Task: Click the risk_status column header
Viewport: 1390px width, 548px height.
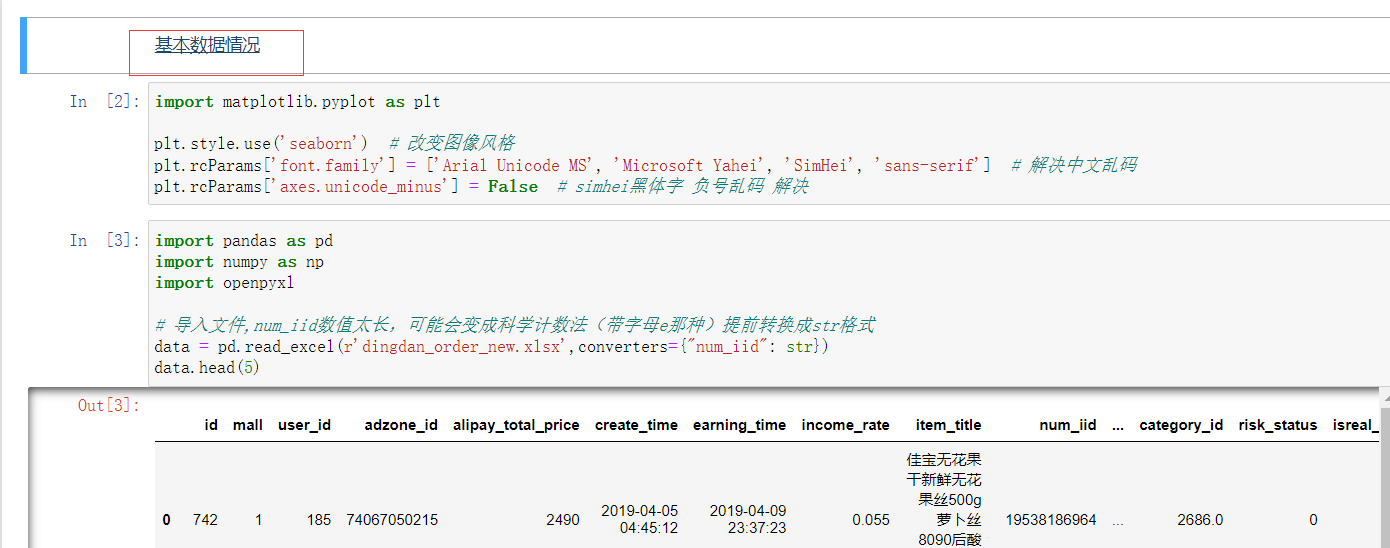Action: (1278, 425)
